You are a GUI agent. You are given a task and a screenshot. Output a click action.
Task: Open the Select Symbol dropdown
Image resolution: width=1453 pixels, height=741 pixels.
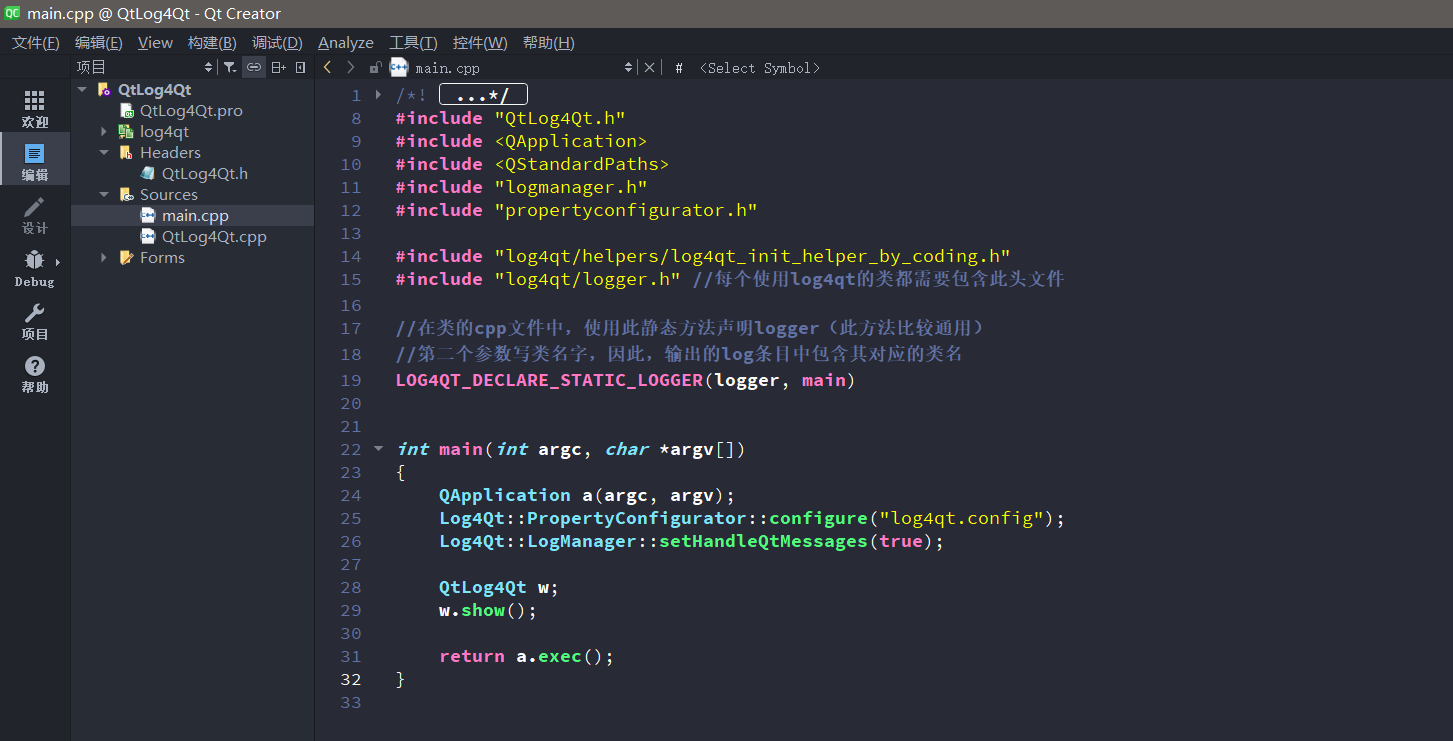tap(760, 68)
